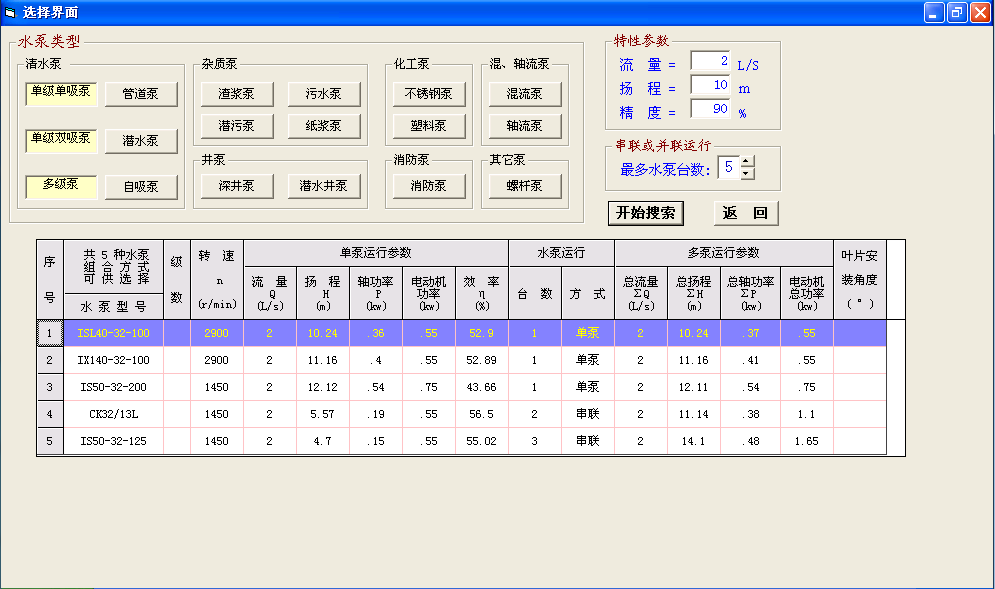The width and height of the screenshot is (995, 589).
Task: Toggle the 多级泵 pump type
Action: click(61, 187)
